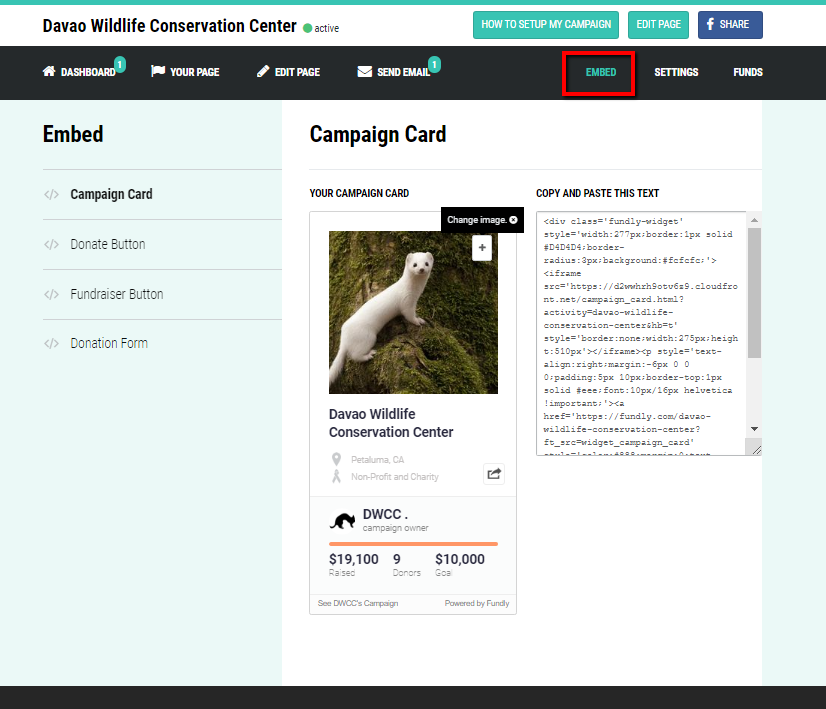
Task: Click the $19,100 Raised amount
Action: click(353, 559)
